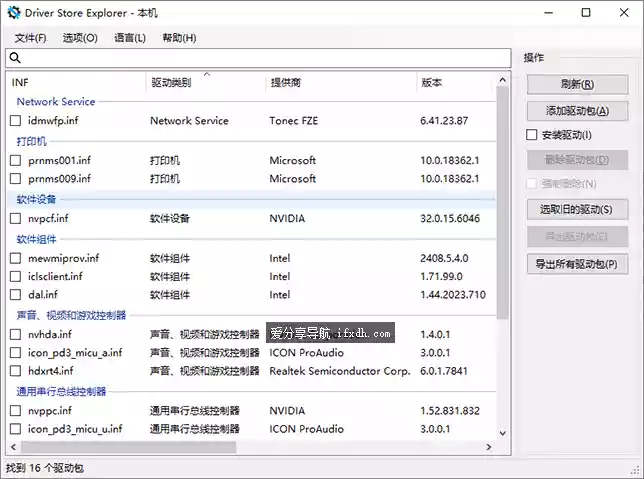
Task: Click the window resize grip icon
Action: pyautogui.click(x=636, y=470)
